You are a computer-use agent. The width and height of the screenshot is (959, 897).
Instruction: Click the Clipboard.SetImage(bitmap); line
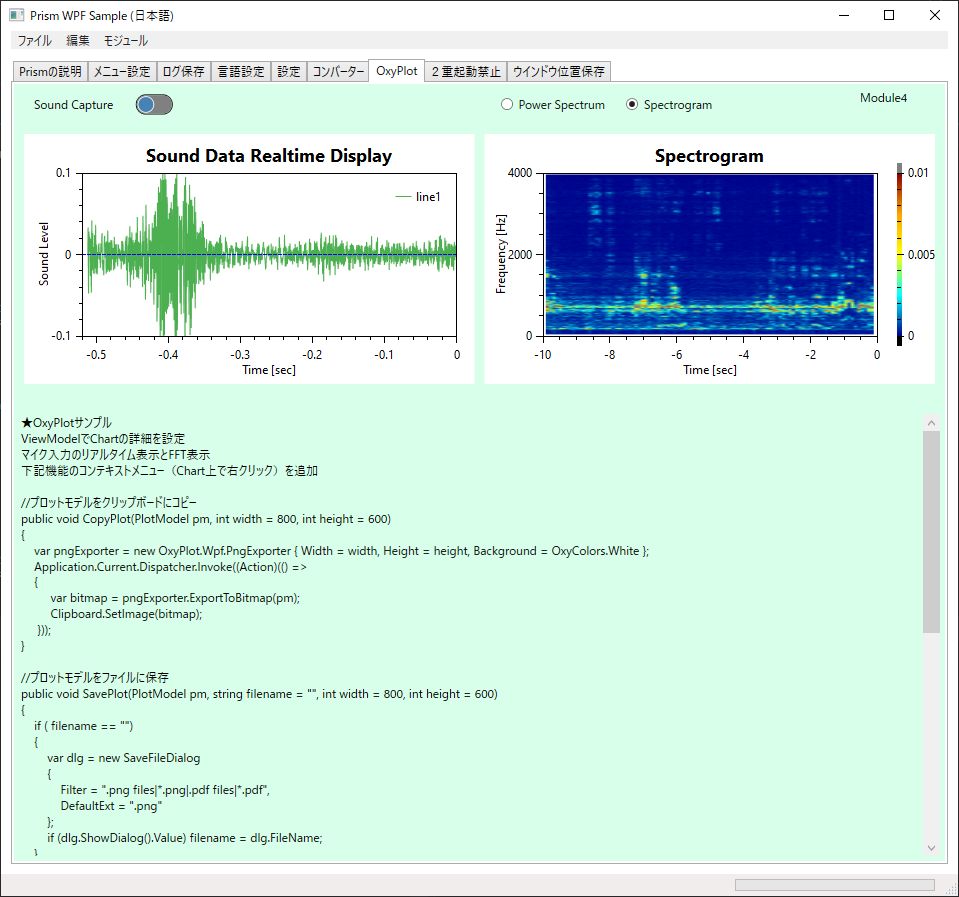click(126, 614)
